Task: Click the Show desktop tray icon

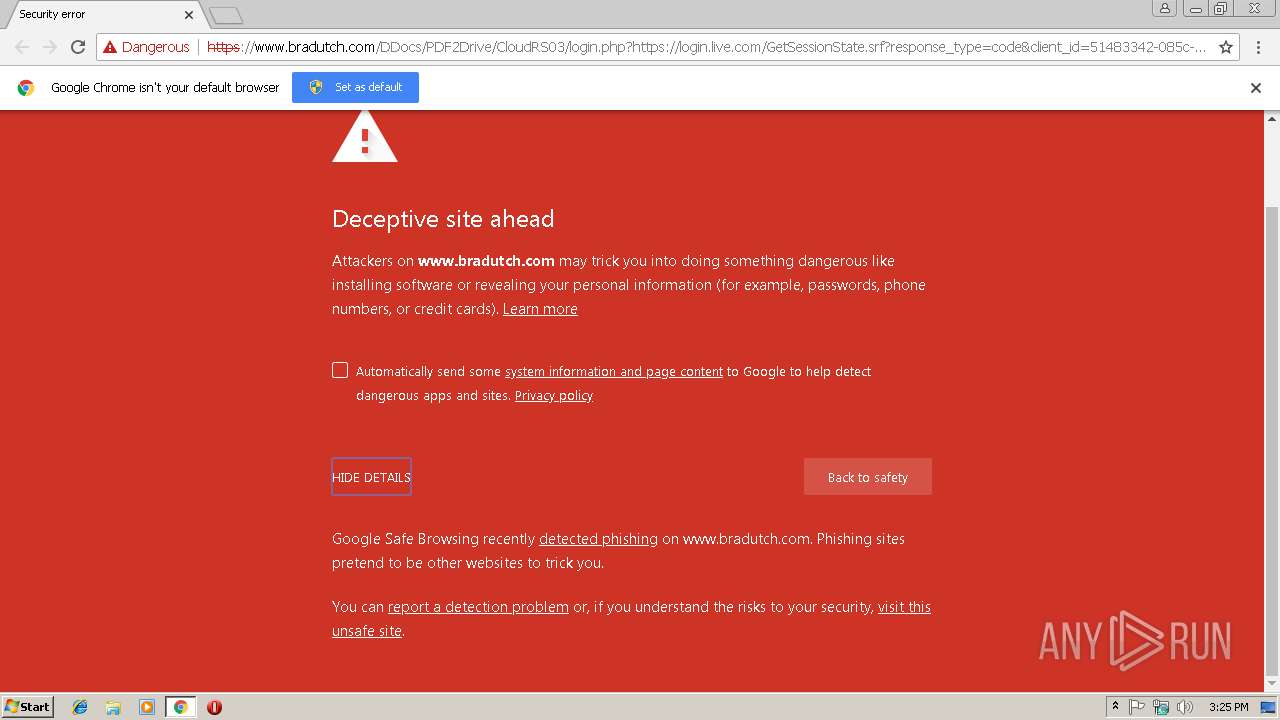Action: (x=1269, y=707)
